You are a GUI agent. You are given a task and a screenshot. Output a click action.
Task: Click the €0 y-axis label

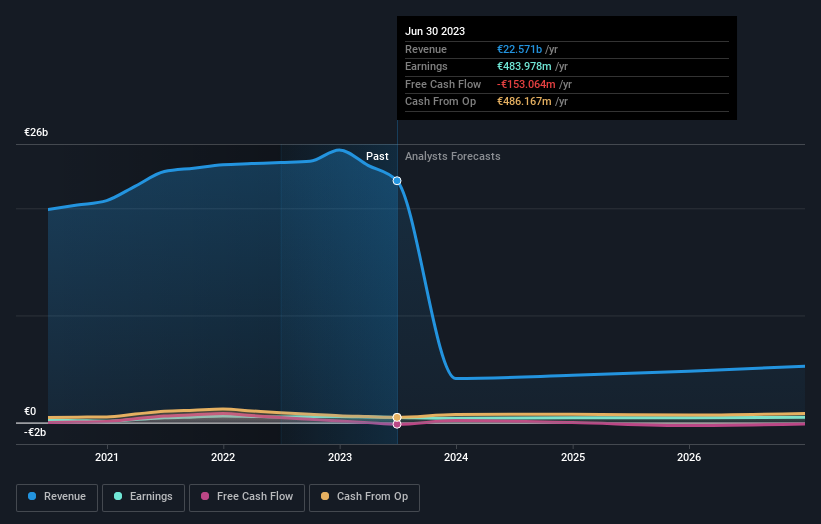(x=30, y=411)
